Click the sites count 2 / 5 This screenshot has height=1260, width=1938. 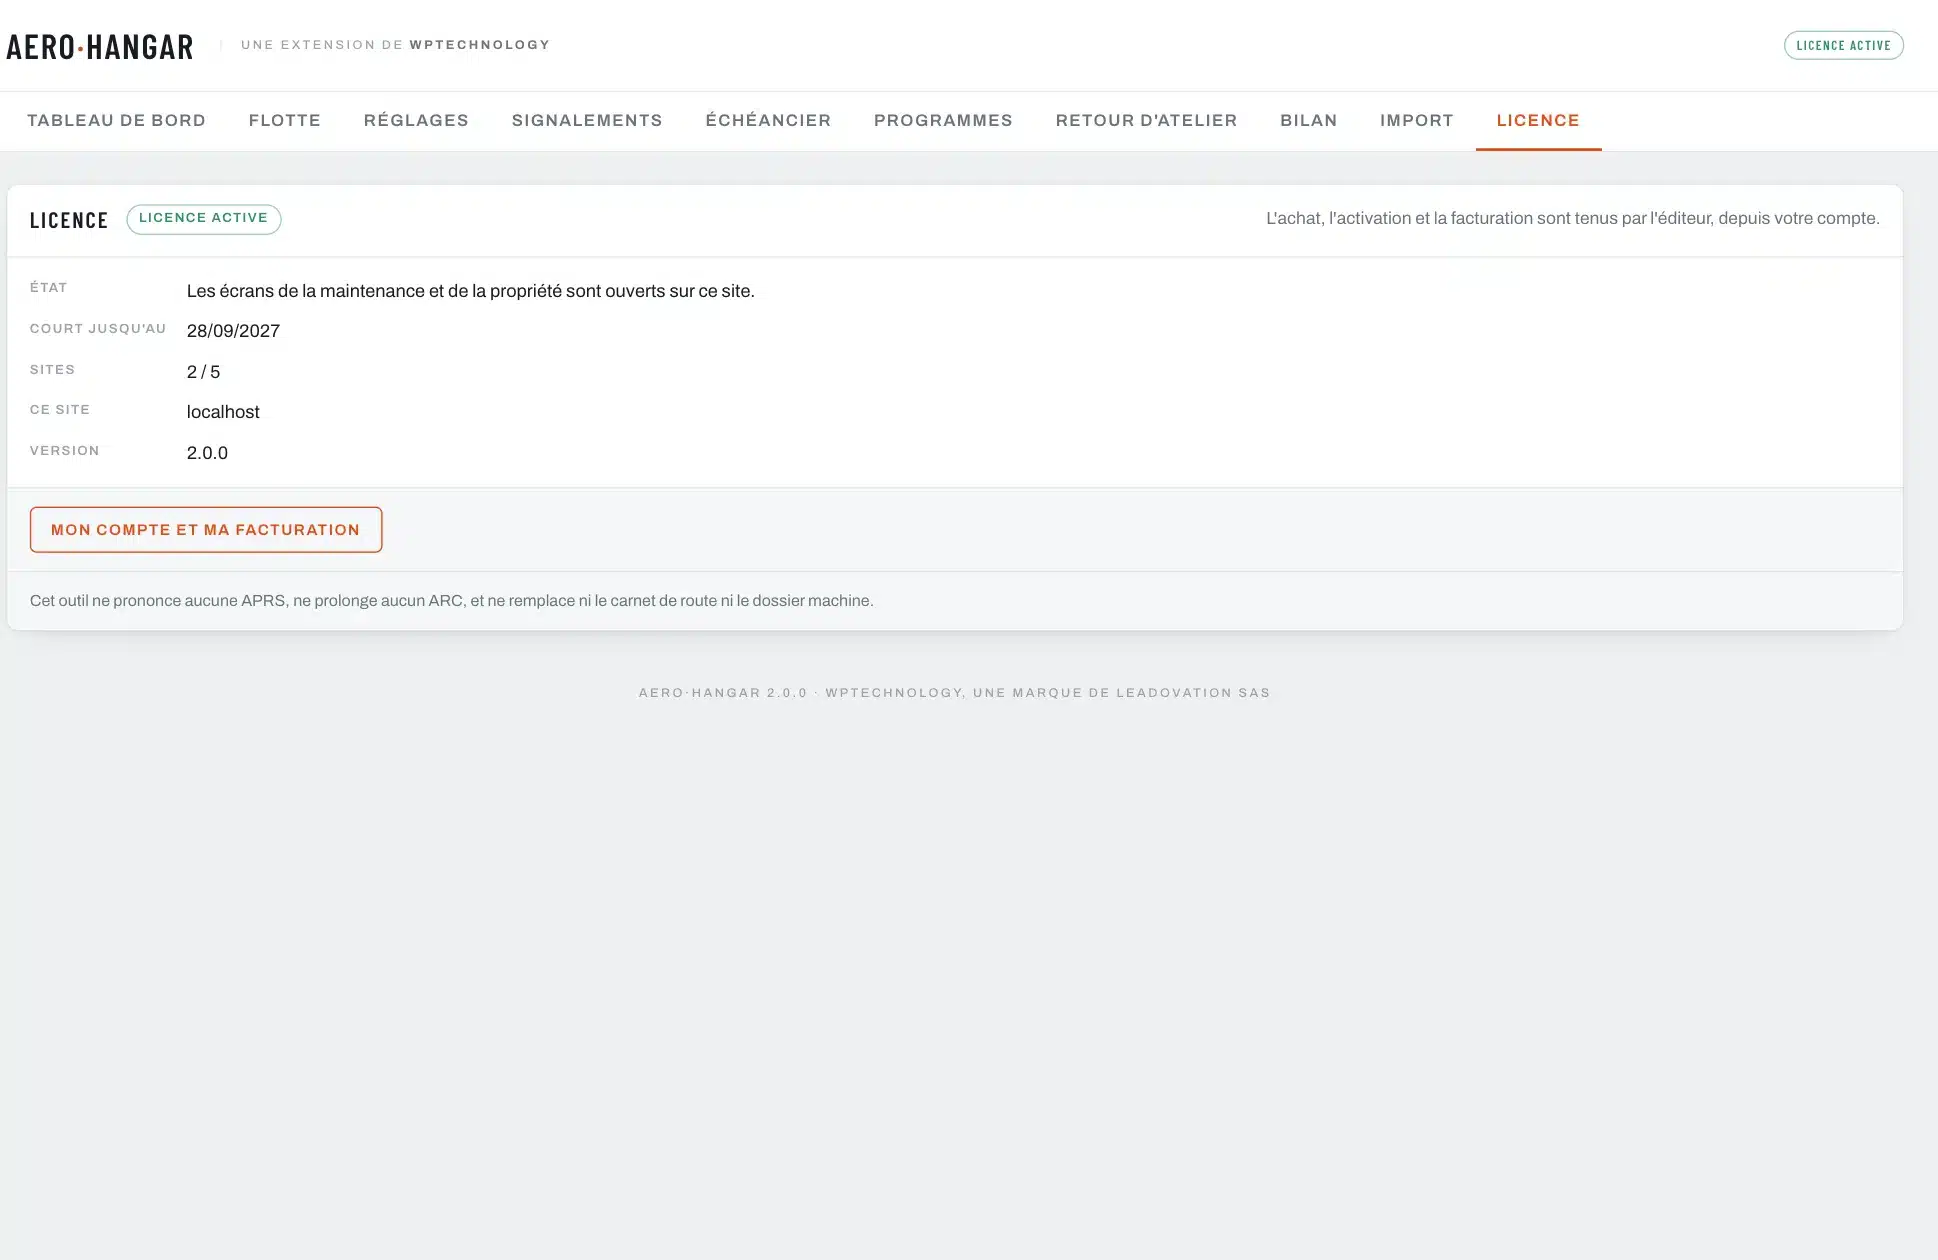(203, 372)
